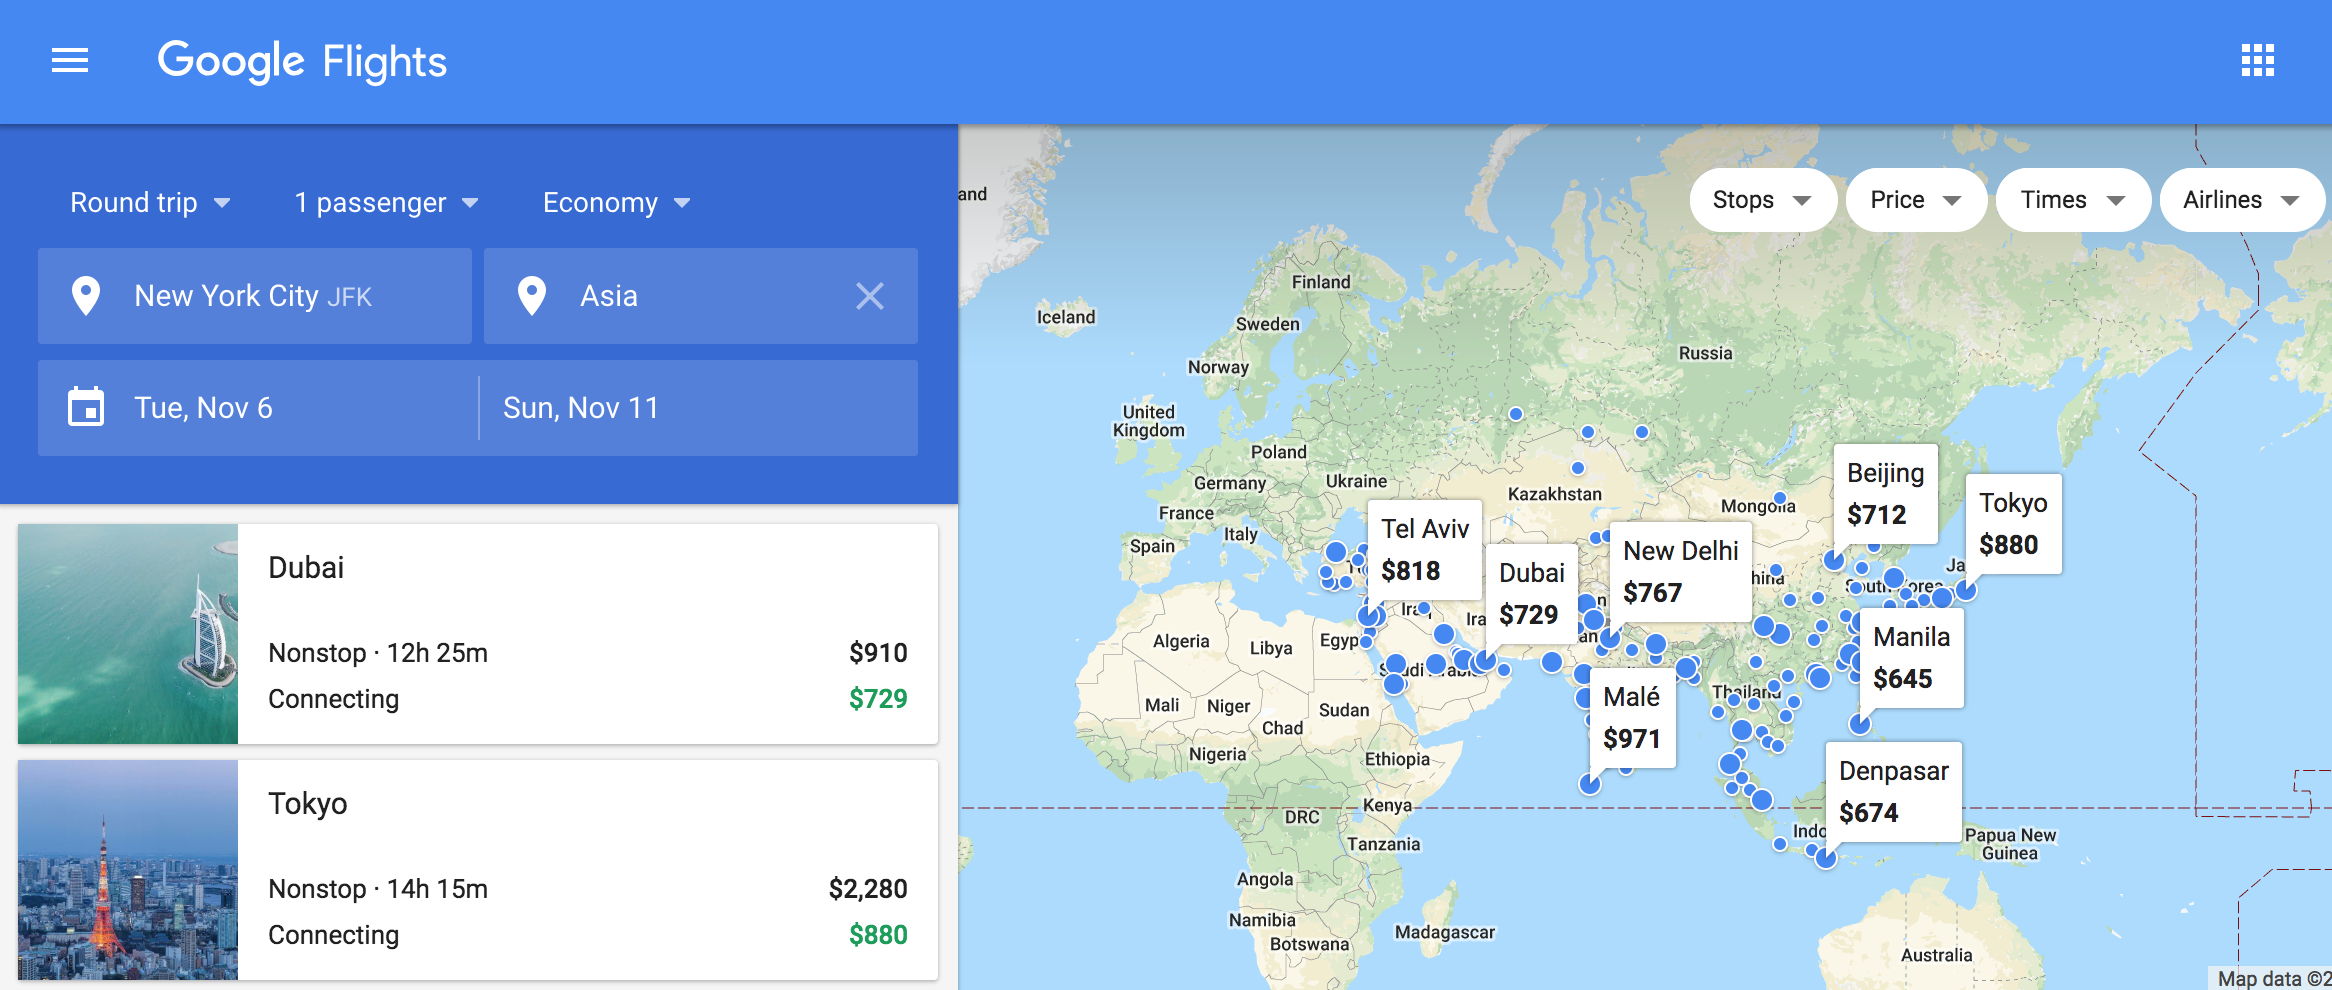Click the New Delhi $767 map label

(1680, 572)
